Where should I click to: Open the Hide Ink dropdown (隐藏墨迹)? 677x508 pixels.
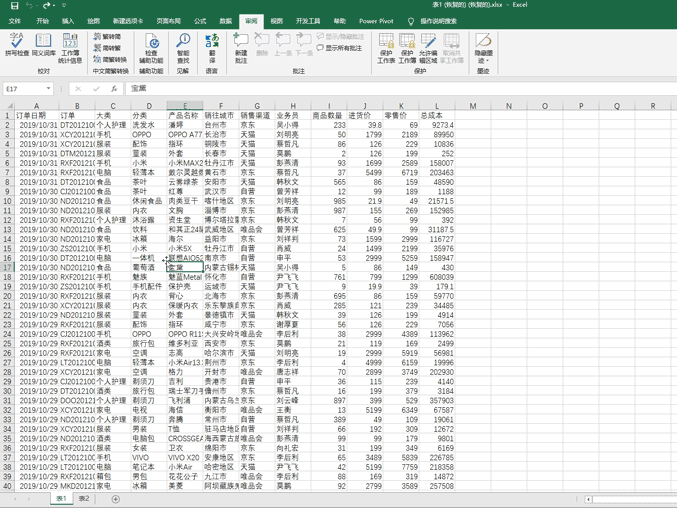click(x=484, y=48)
